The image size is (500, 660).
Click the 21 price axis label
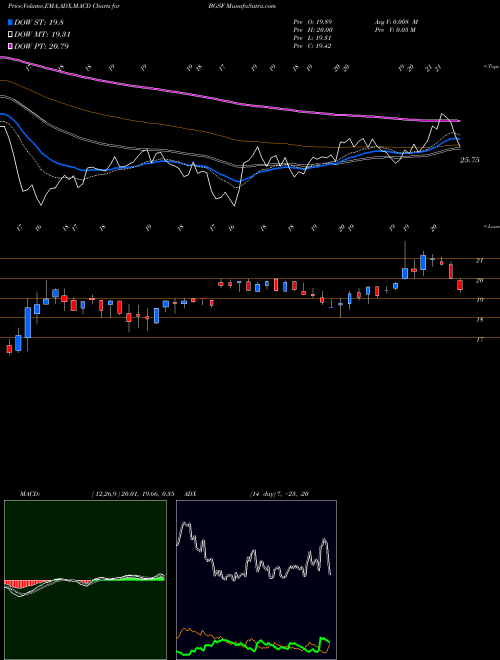479,261
